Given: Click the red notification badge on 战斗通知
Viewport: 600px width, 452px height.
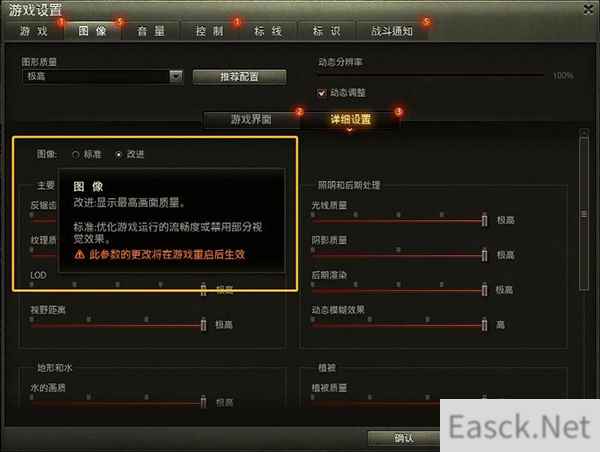Looking at the screenshot, I should click(x=426, y=21).
